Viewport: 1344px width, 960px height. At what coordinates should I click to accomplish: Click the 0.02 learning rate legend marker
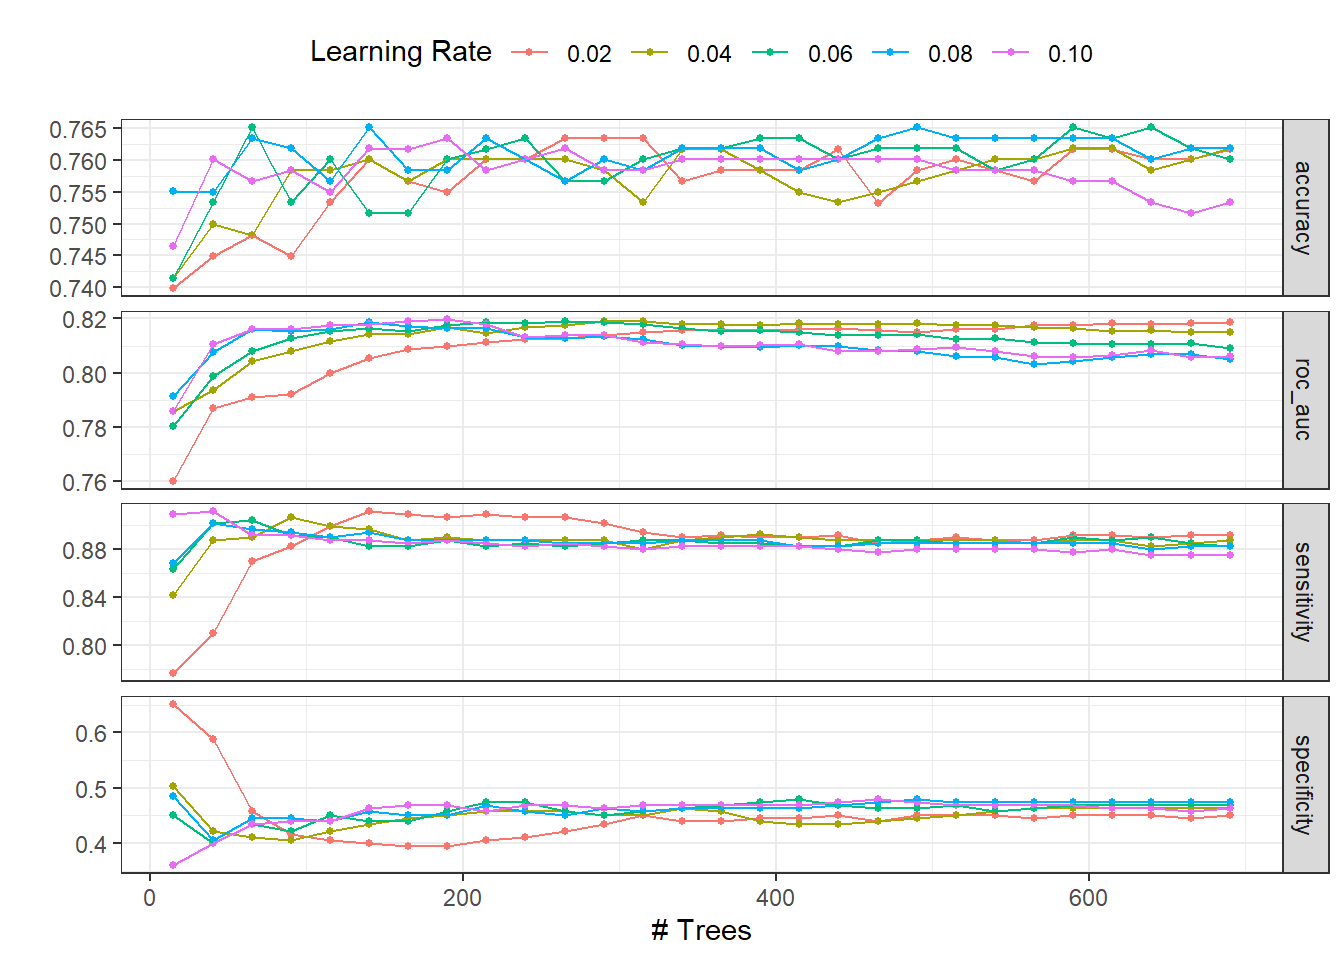[529, 52]
